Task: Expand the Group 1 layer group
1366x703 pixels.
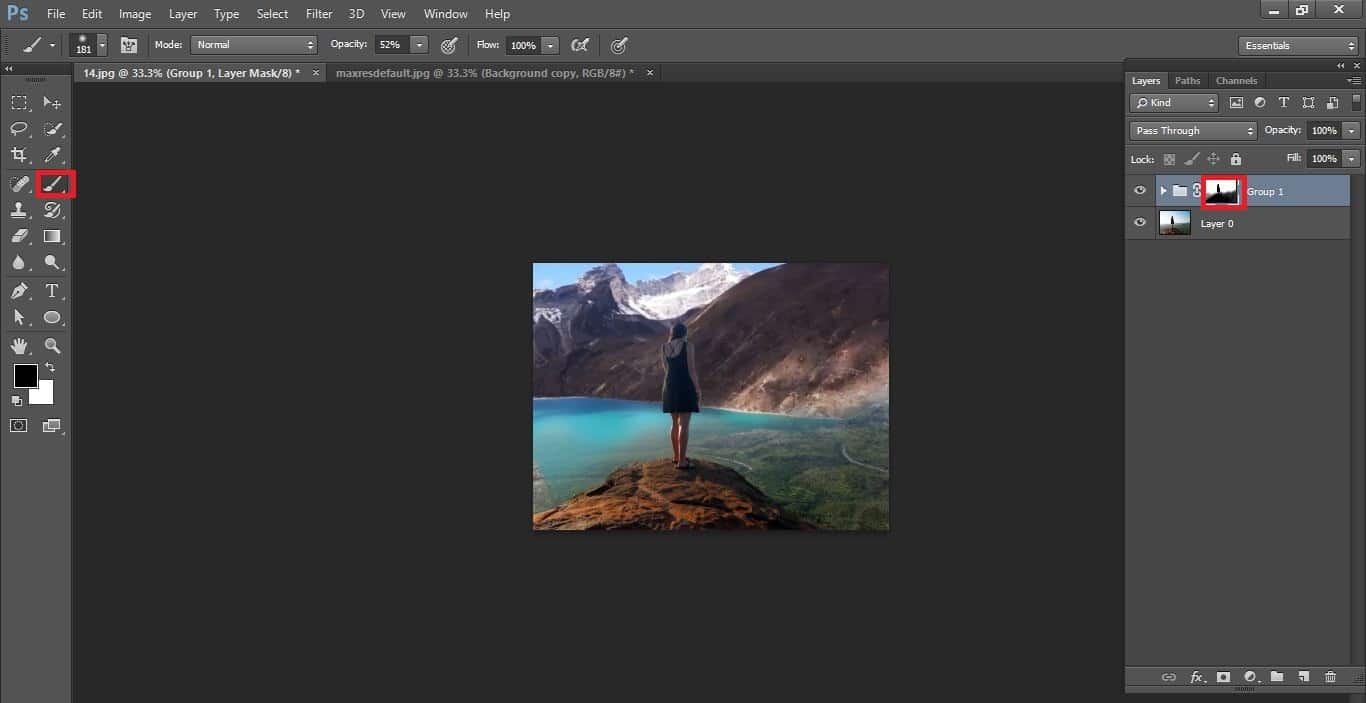Action: tap(1163, 190)
